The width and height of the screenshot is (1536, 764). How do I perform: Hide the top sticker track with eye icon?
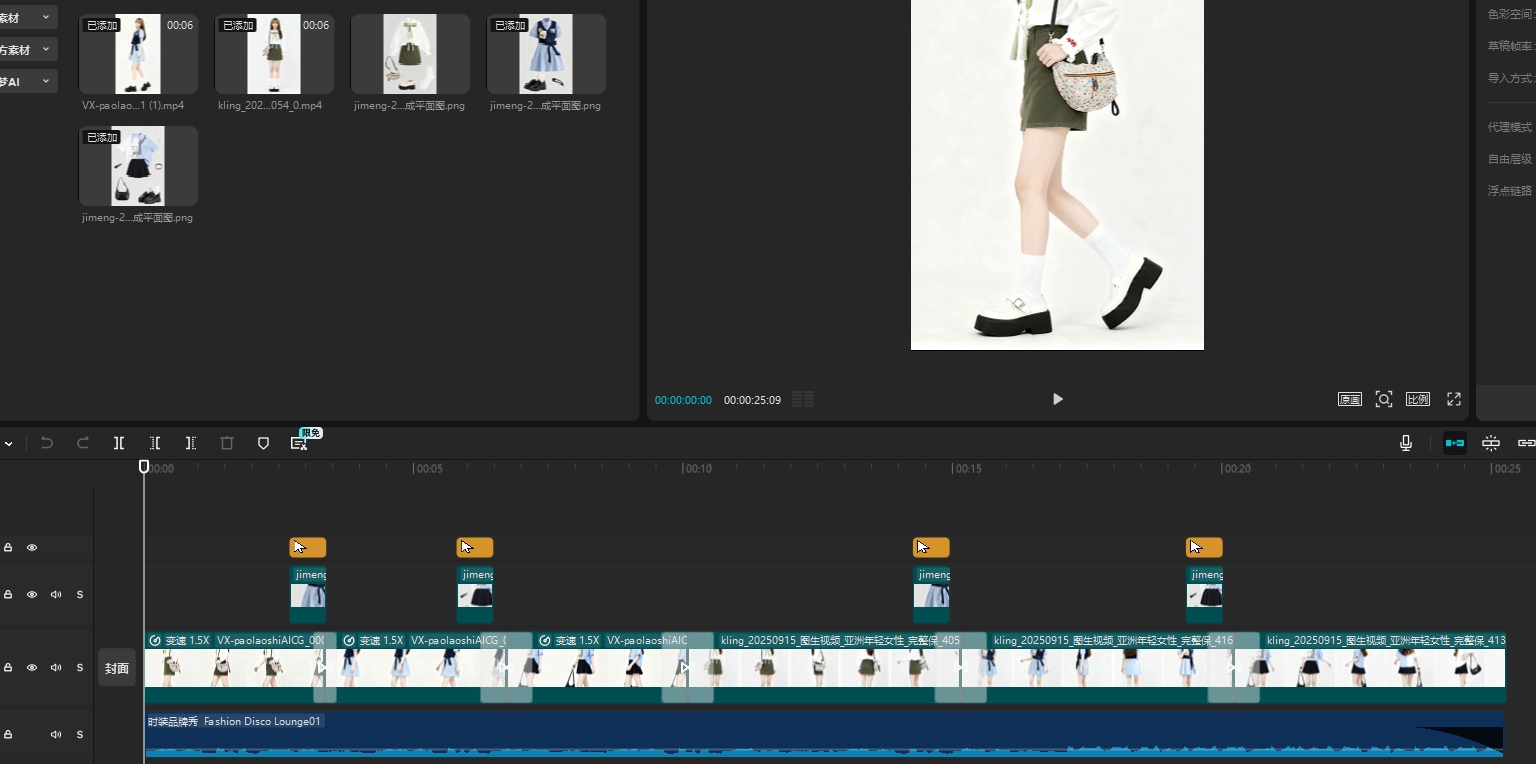click(x=32, y=548)
